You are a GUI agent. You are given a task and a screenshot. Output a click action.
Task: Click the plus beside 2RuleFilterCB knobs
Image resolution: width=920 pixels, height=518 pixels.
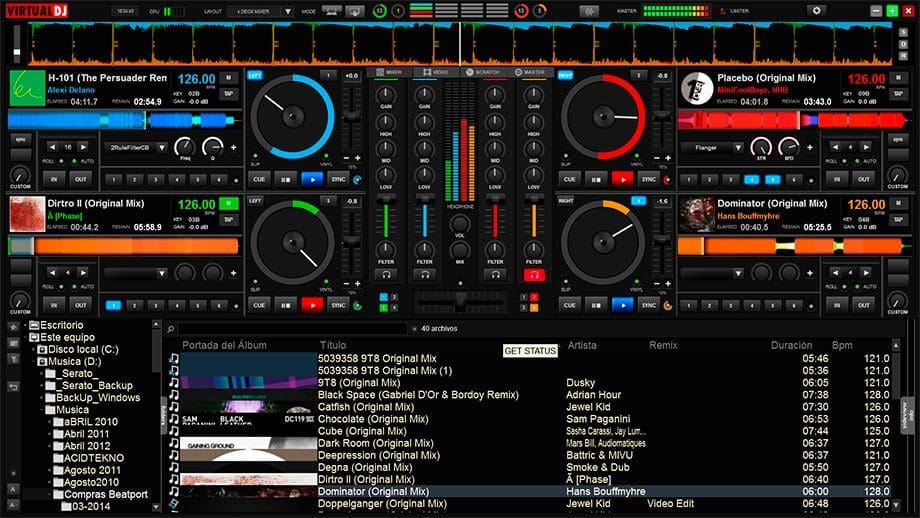[x=234, y=148]
